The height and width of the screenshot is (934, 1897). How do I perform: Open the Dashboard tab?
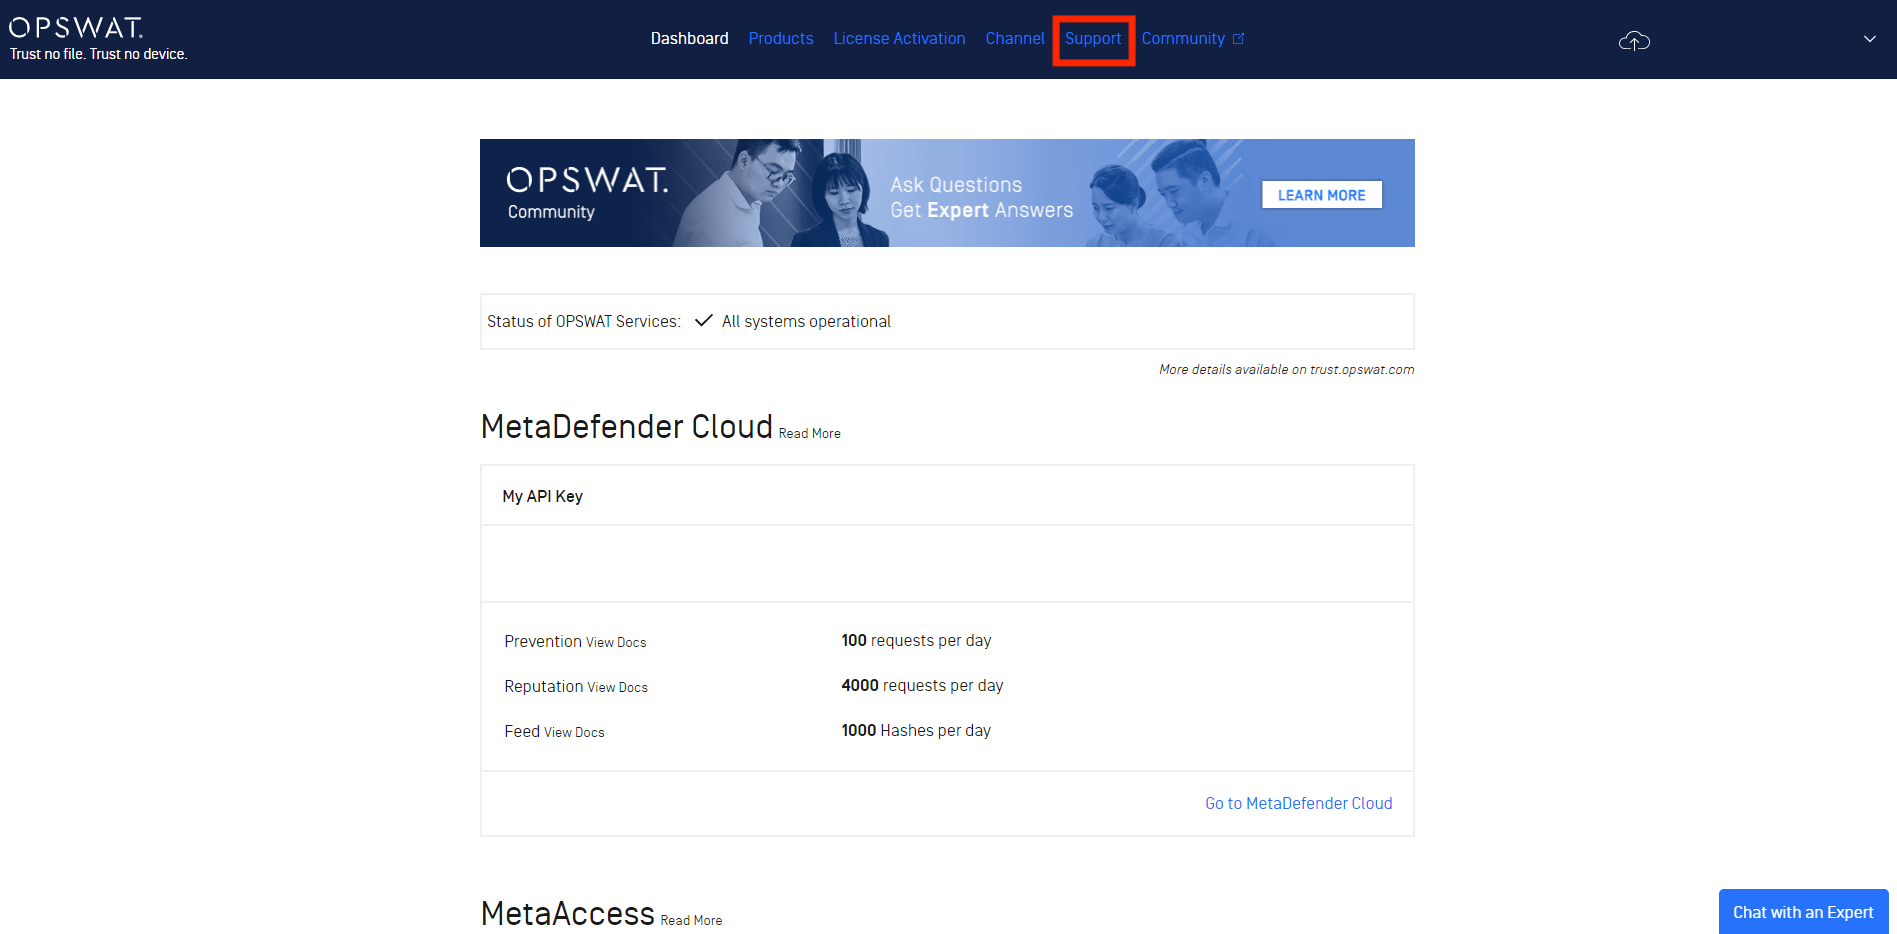point(689,38)
